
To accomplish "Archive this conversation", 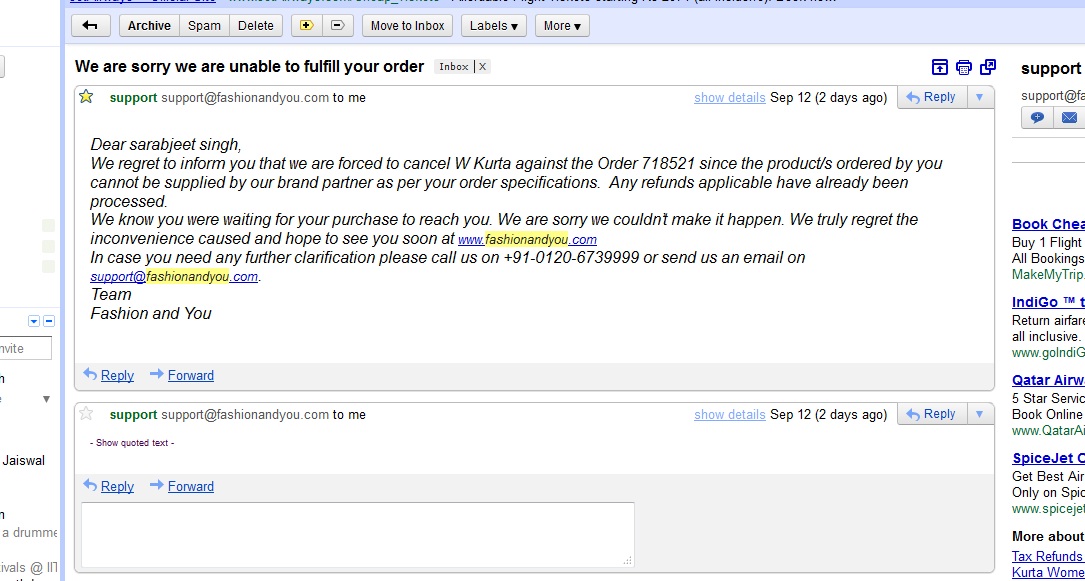I will (x=149, y=26).
